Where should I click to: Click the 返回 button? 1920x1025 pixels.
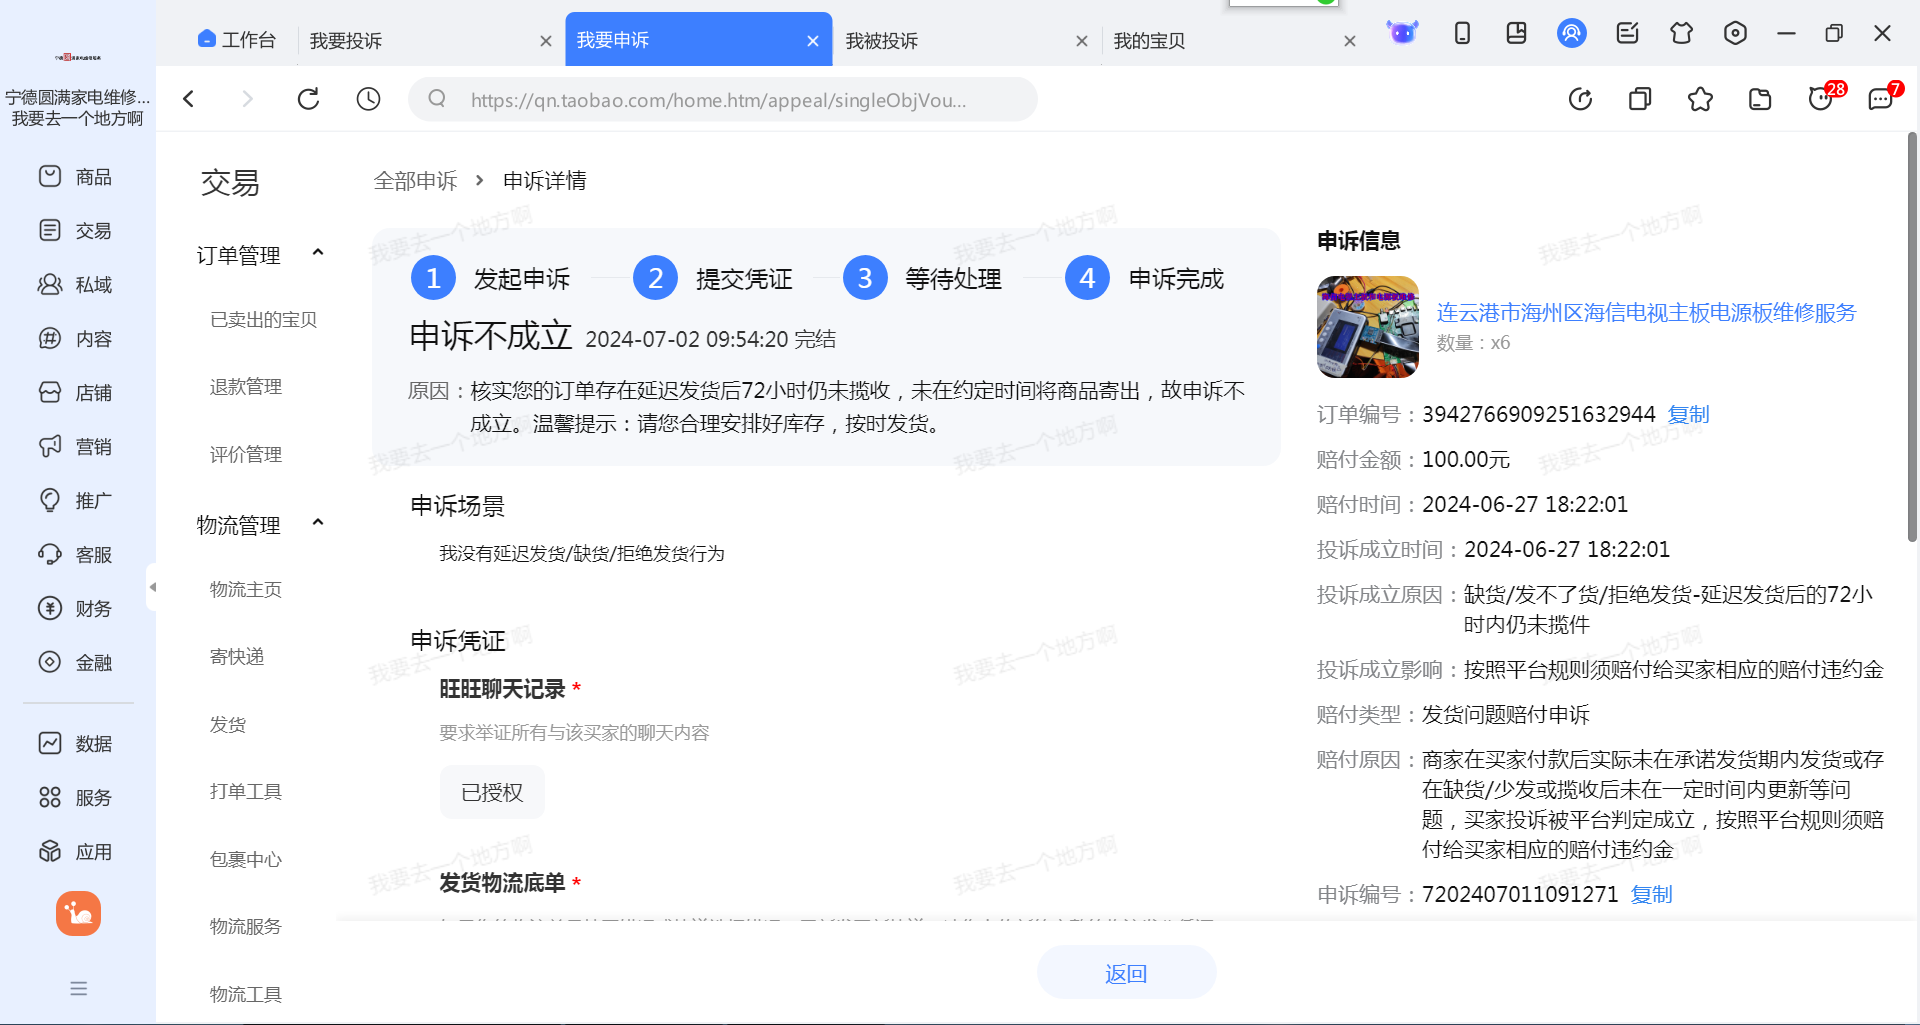pyautogui.click(x=1126, y=973)
